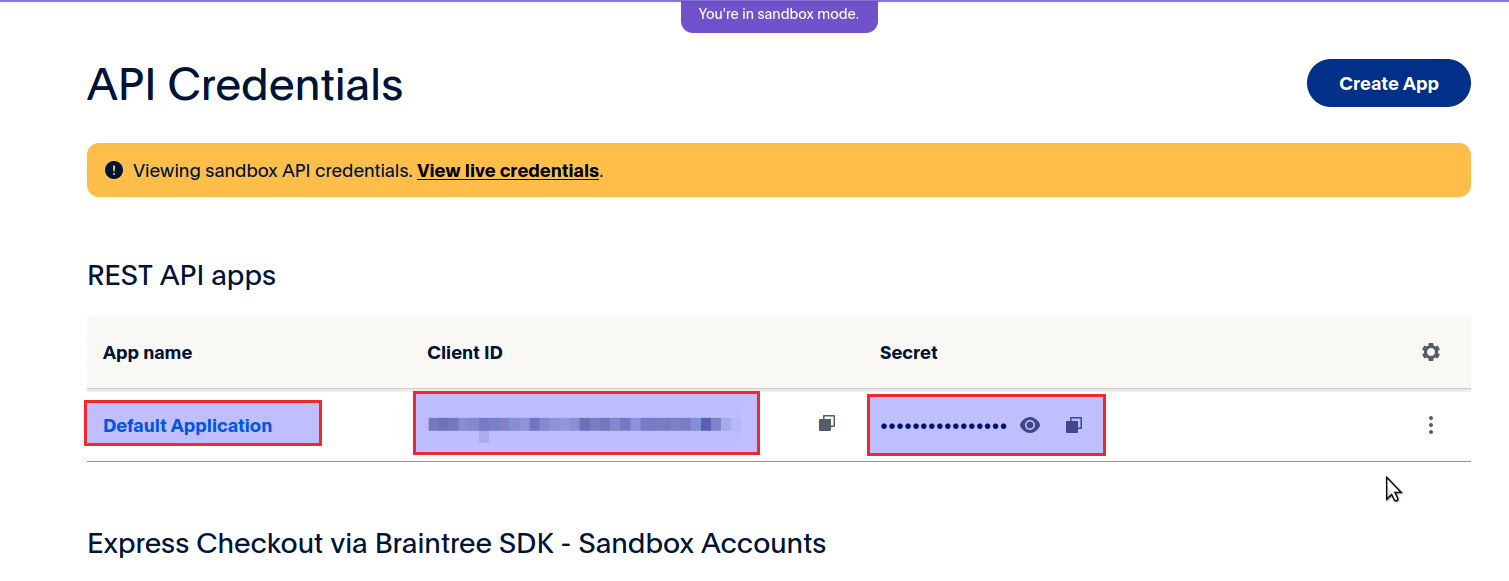Copy the Client ID to clipboard
The height and width of the screenshot is (581, 1509).
tap(826, 424)
